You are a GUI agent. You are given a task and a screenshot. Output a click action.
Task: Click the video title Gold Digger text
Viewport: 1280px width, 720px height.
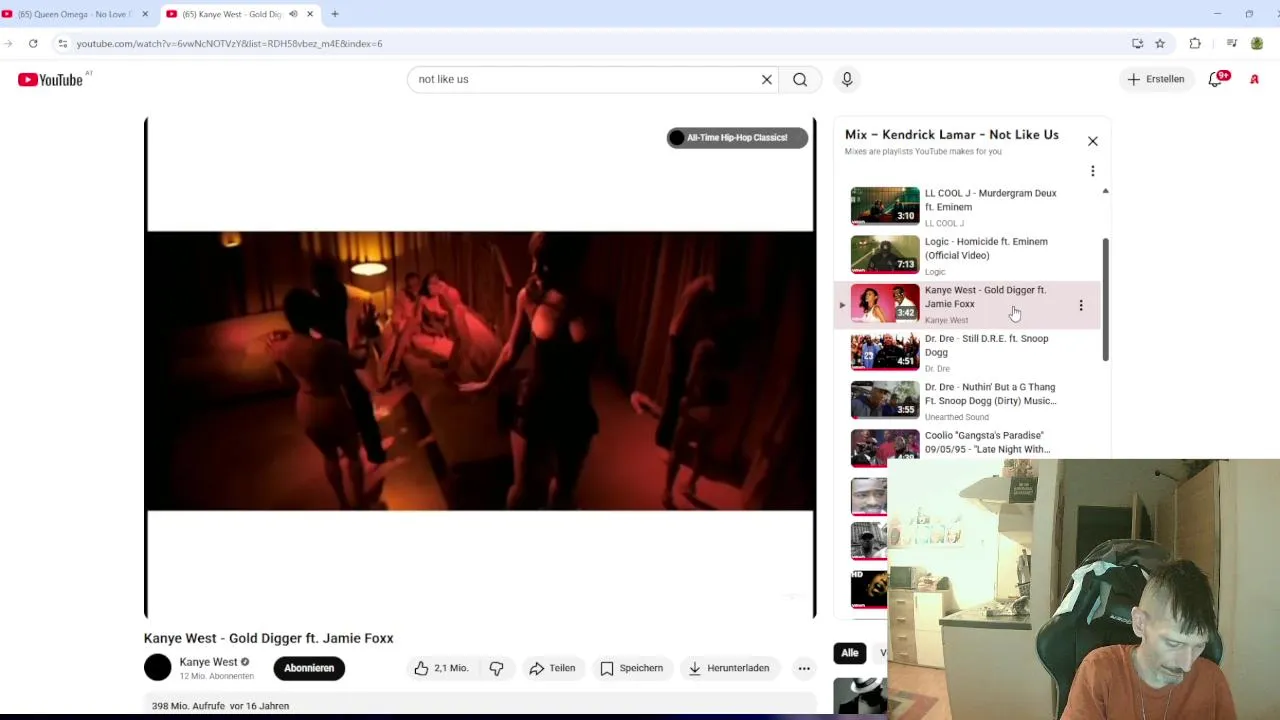(269, 638)
